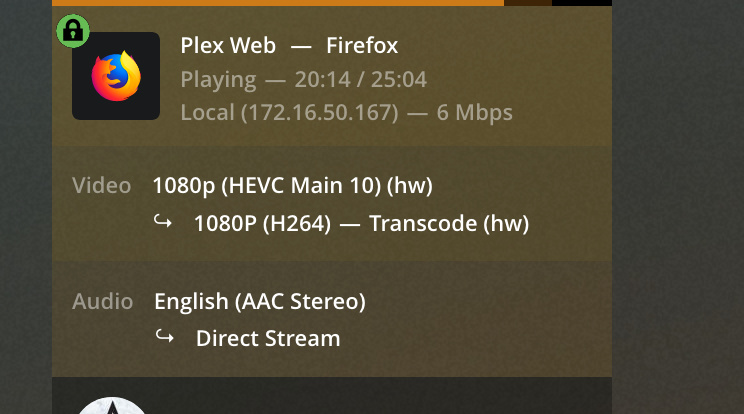This screenshot has height=414, width=744.
Task: Click the partially visible avatar at the bottom
Action: [x=112, y=406]
